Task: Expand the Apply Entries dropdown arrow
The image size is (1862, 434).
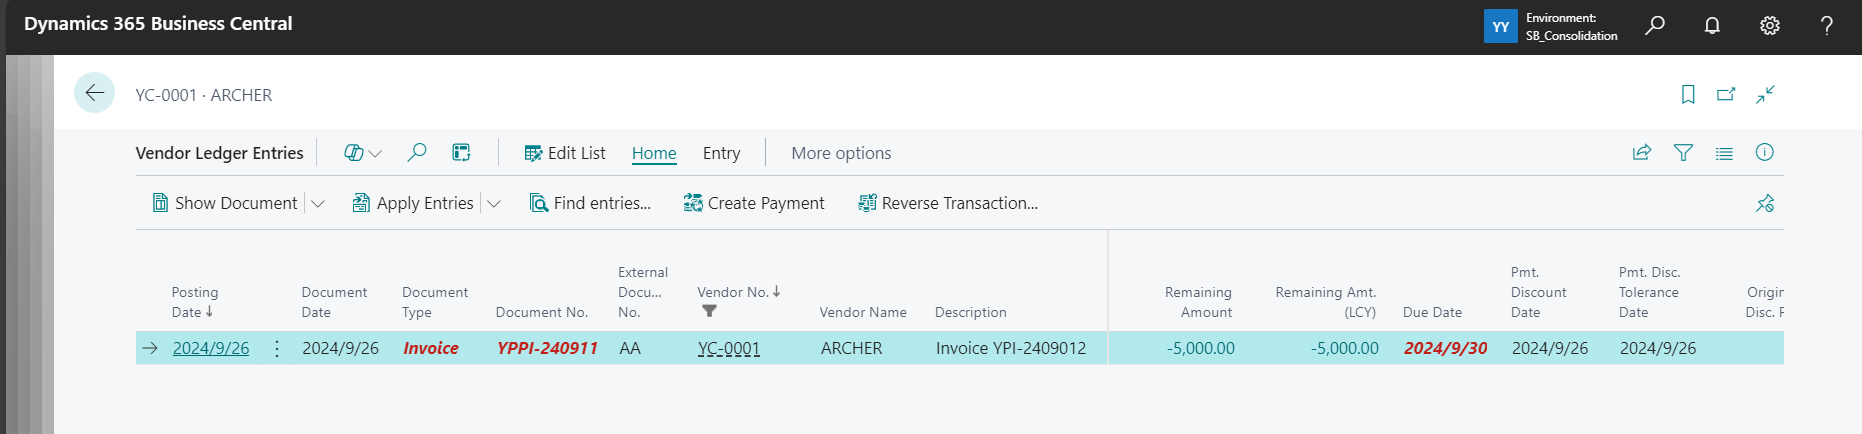Action: pos(494,204)
